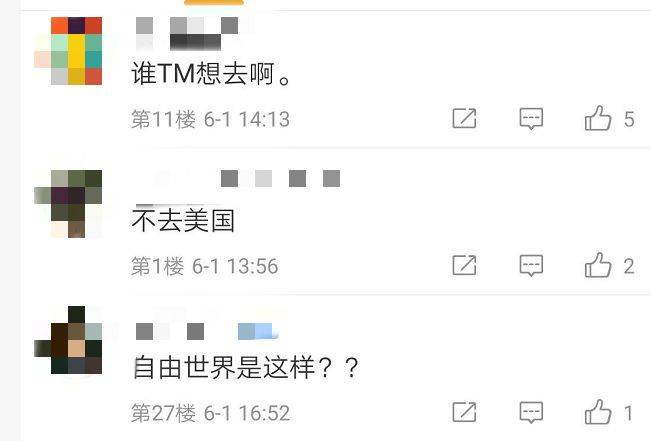Open username above 谁TM想去啊 comment
651x441 pixels.
[187, 34]
